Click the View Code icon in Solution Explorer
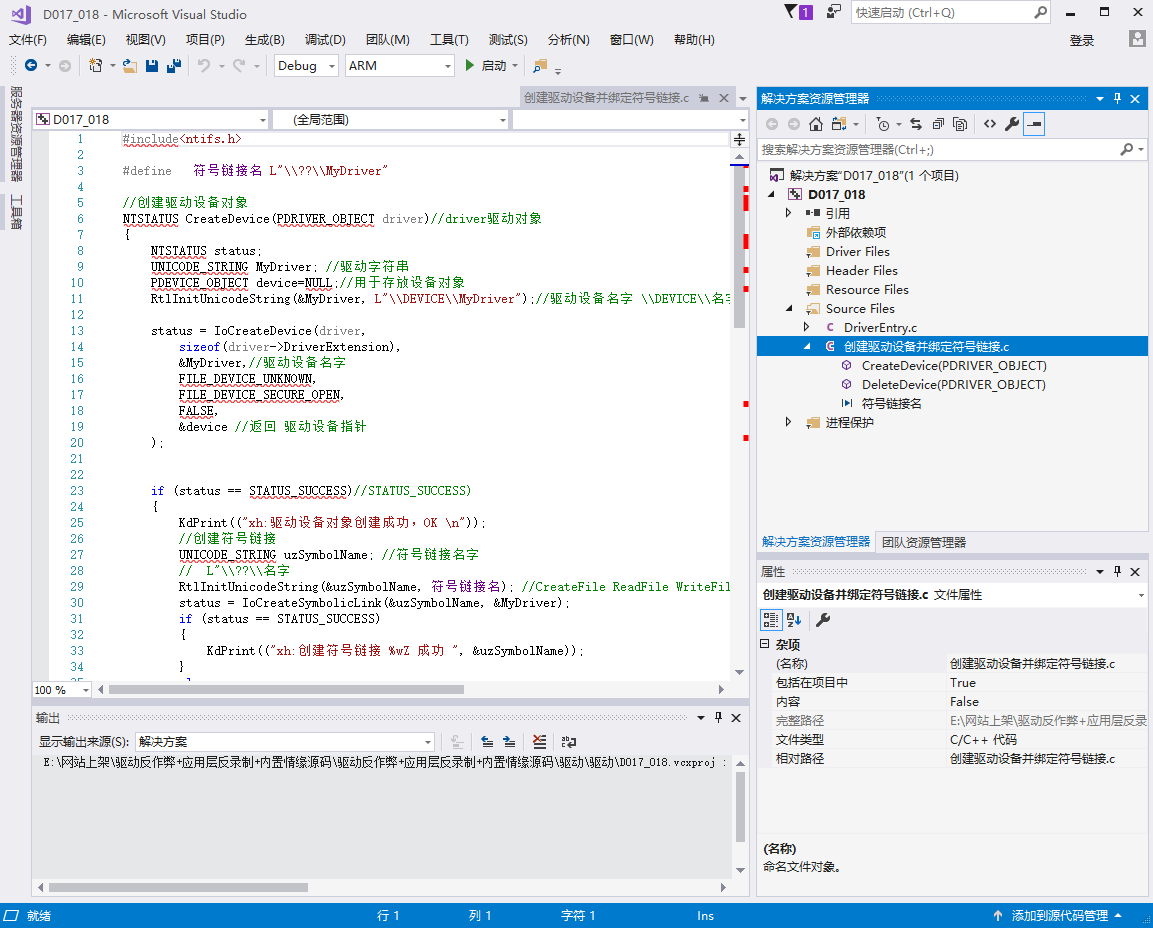Viewport: 1153px width, 928px height. pyautogui.click(x=989, y=124)
